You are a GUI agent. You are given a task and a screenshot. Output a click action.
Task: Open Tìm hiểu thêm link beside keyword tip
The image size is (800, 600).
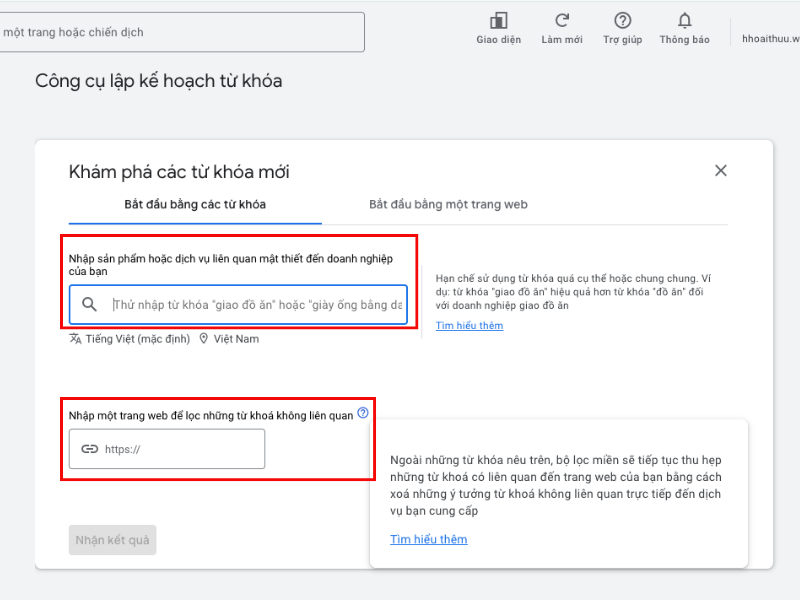point(469,326)
